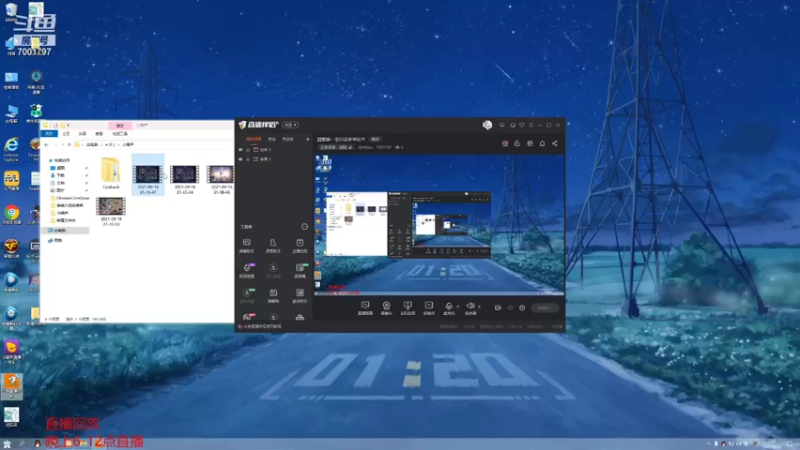Open Google Chrome desktop icon
Image resolution: width=800 pixels, height=450 pixels.
12,215
